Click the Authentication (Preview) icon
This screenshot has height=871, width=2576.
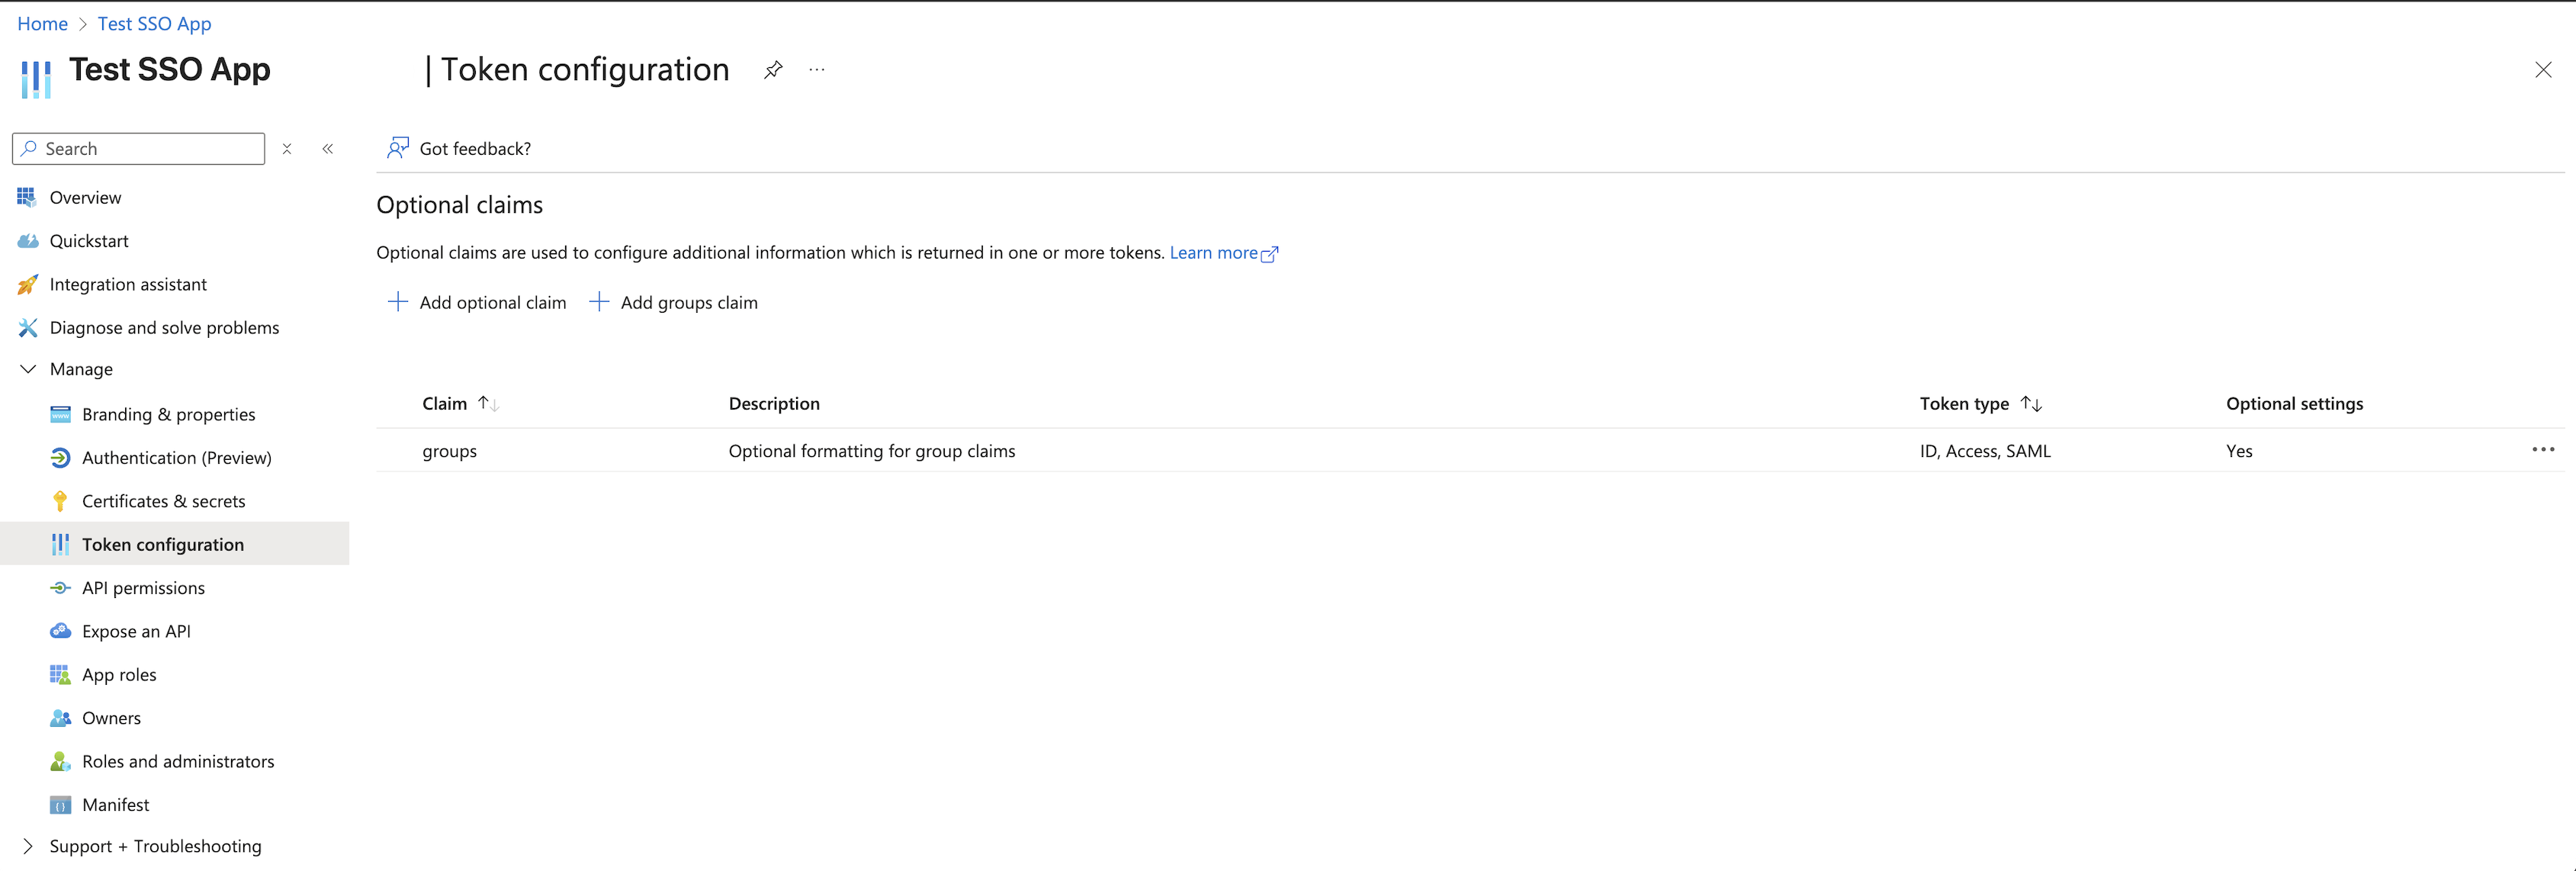pos(60,458)
